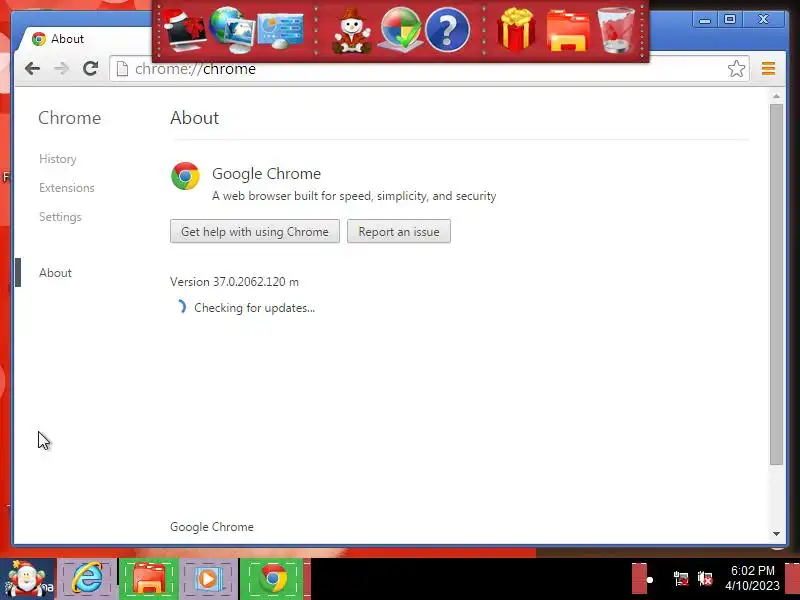Select About in the Chrome sidebar

pyautogui.click(x=55, y=272)
